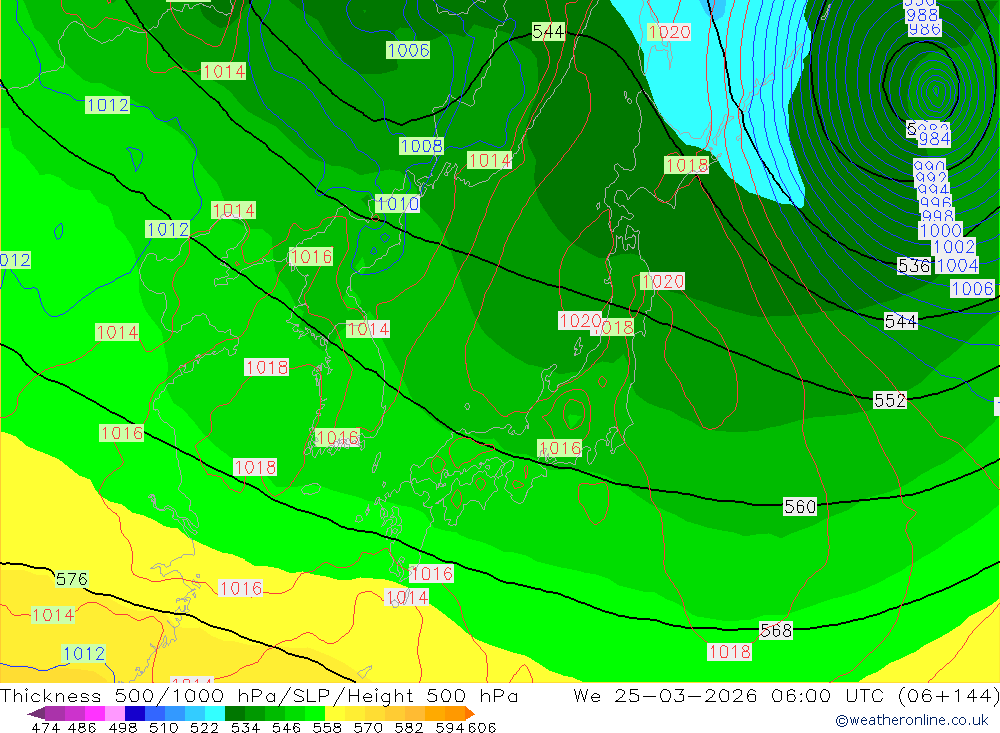Click the 594 legend value
1000x733 pixels.
click(450, 727)
